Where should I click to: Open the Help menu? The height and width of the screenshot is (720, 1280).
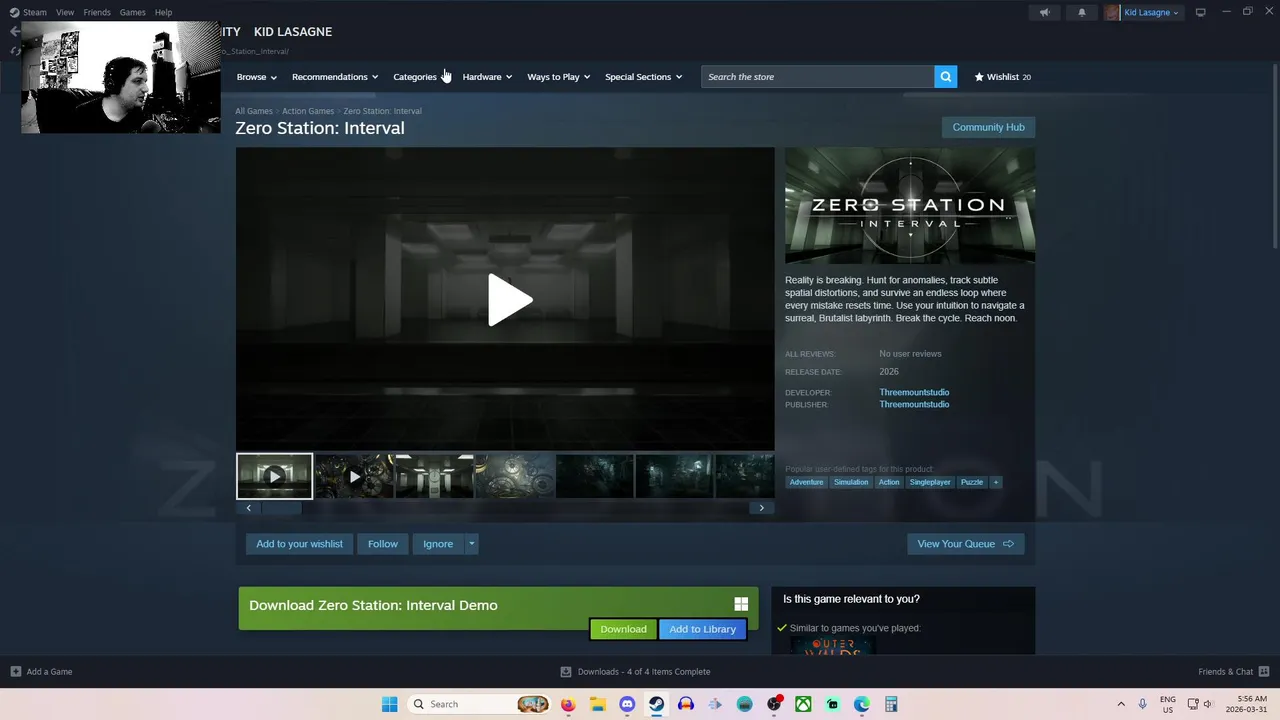coord(163,12)
